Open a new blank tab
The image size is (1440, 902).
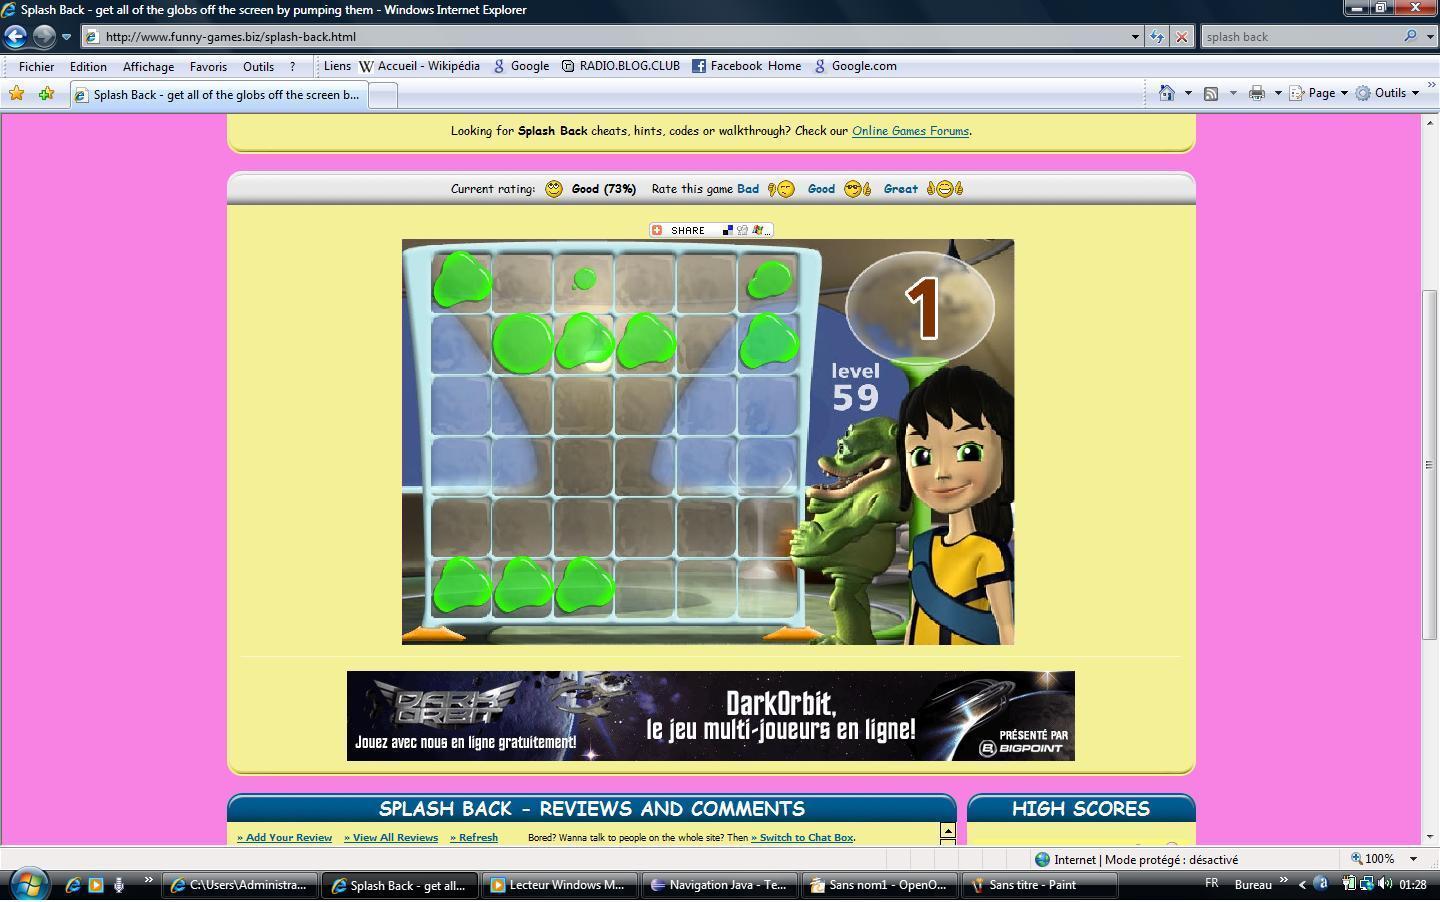point(383,95)
